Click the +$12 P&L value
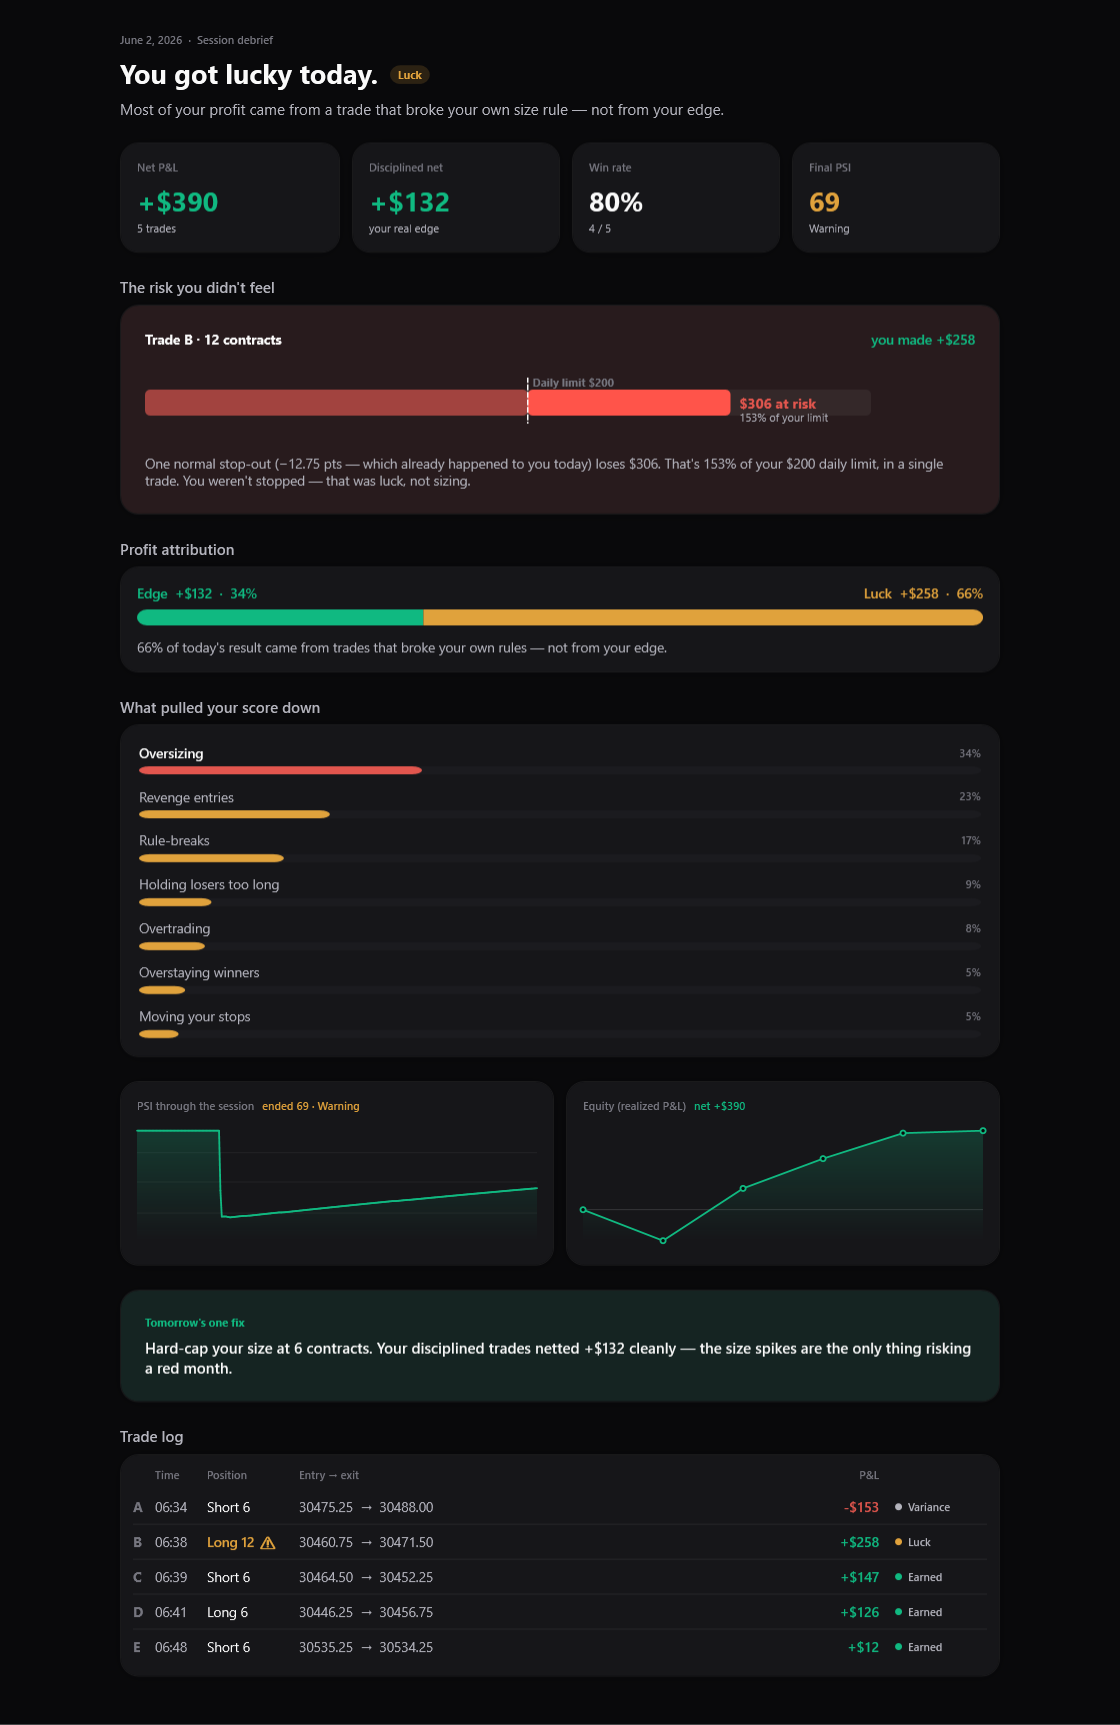Viewport: 1120px width, 1725px height. pyautogui.click(x=864, y=1648)
